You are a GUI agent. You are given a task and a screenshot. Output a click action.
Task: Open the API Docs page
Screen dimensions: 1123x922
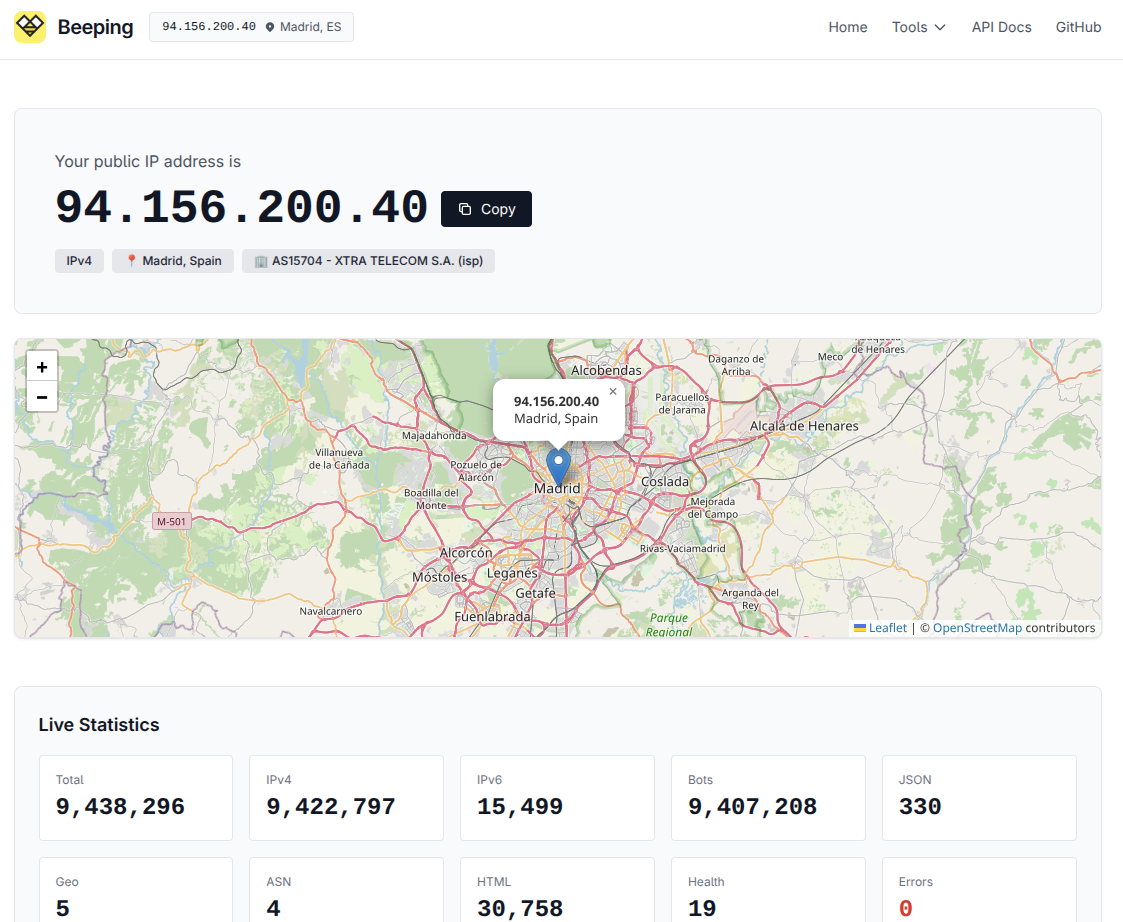point(1001,27)
